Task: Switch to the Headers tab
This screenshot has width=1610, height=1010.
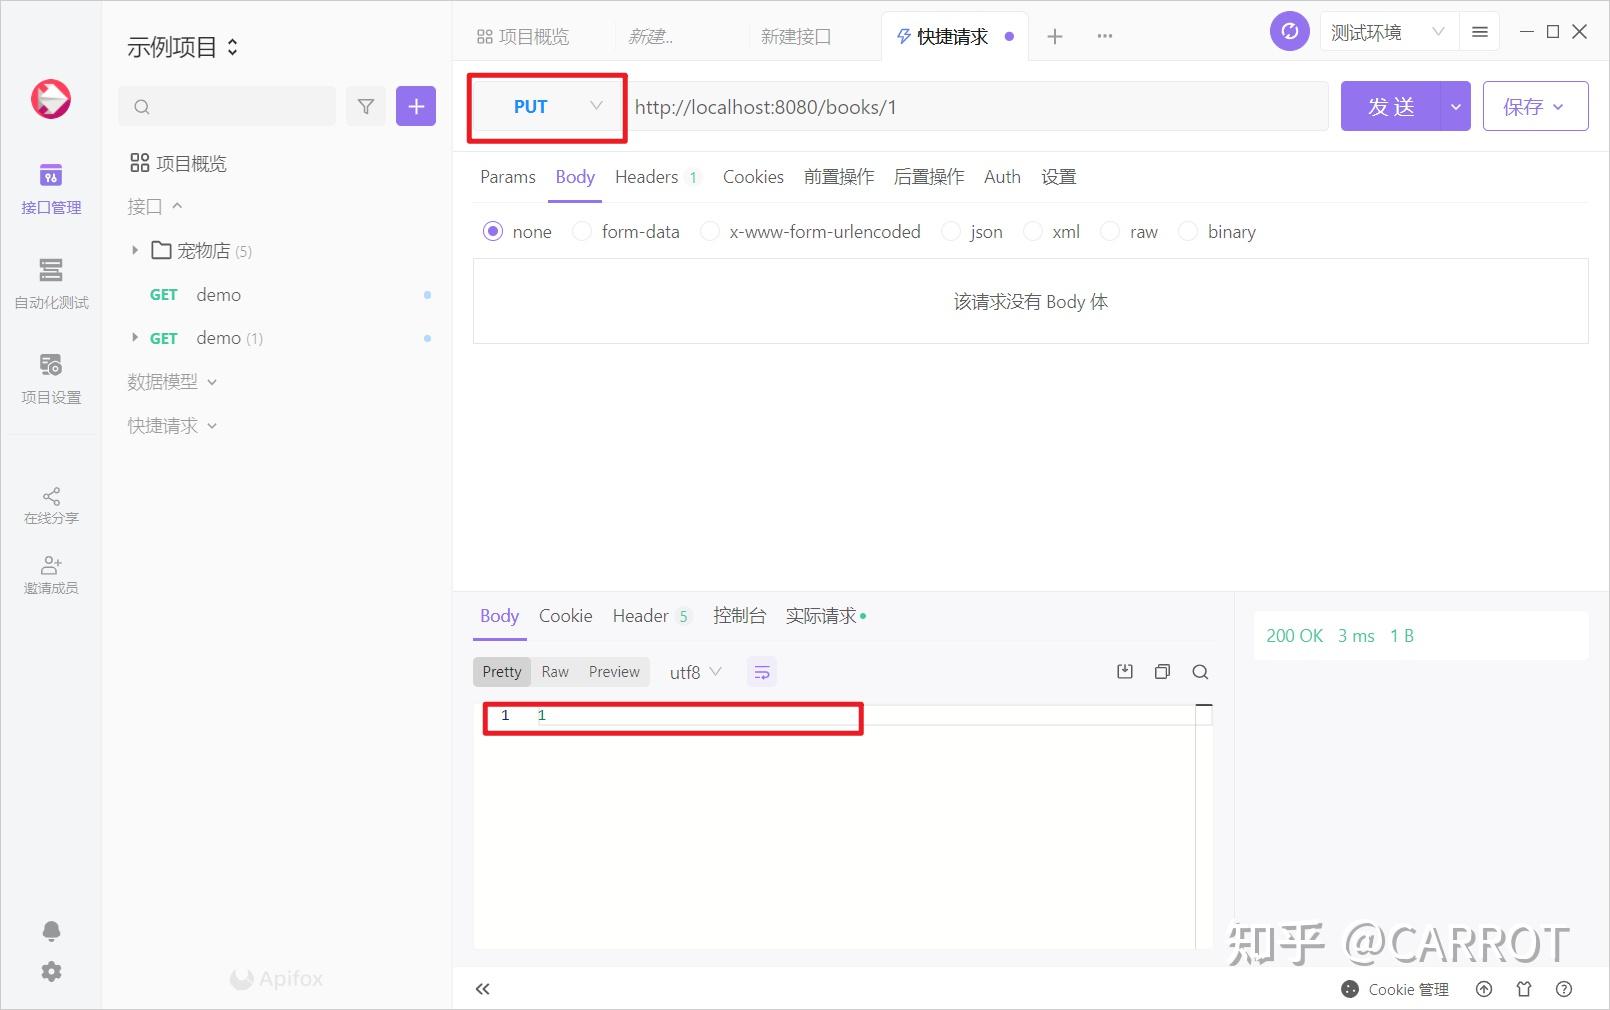Action: [645, 177]
